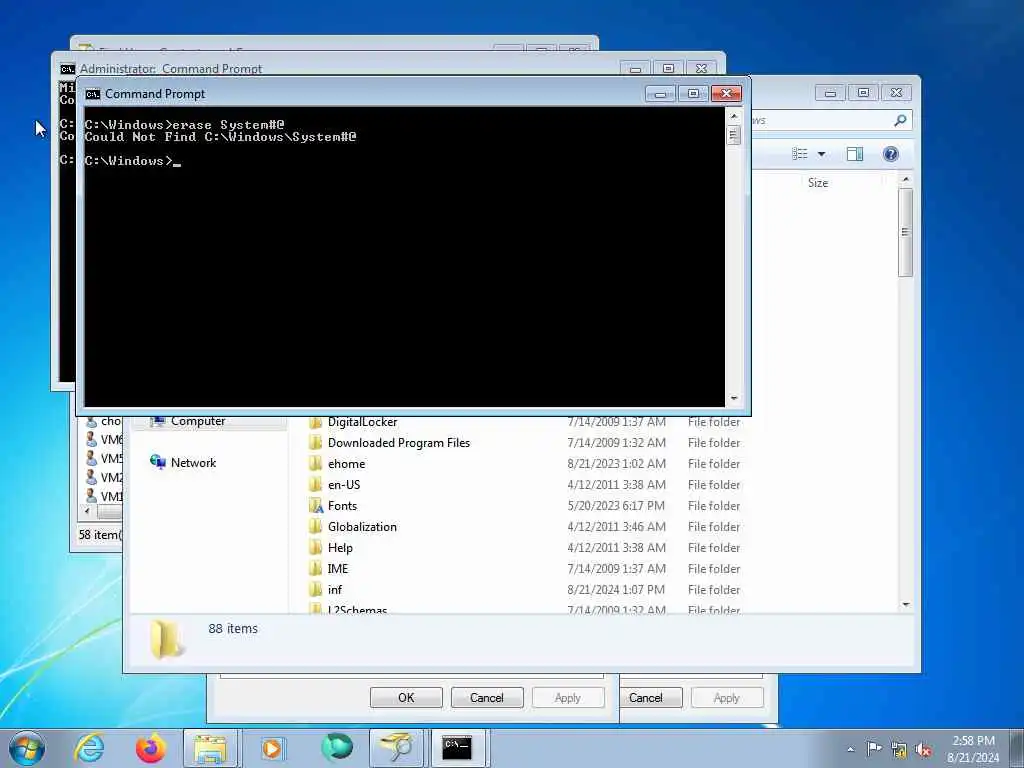Select the inf folder
This screenshot has width=1024, height=768.
click(x=334, y=589)
